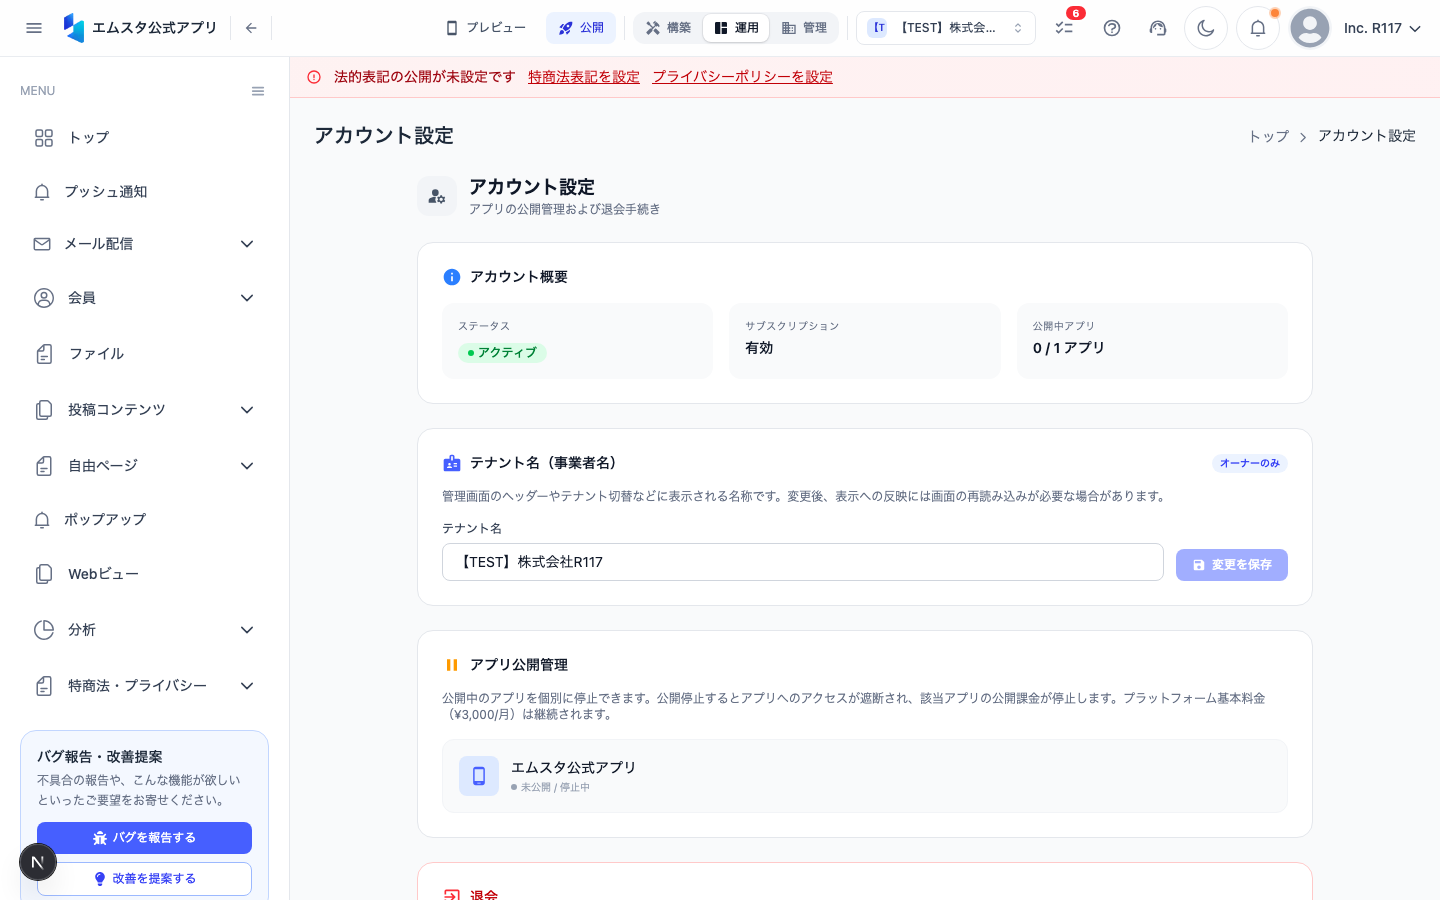Go to トップ in the breadcrumb
This screenshot has width=1440, height=900.
1269,136
